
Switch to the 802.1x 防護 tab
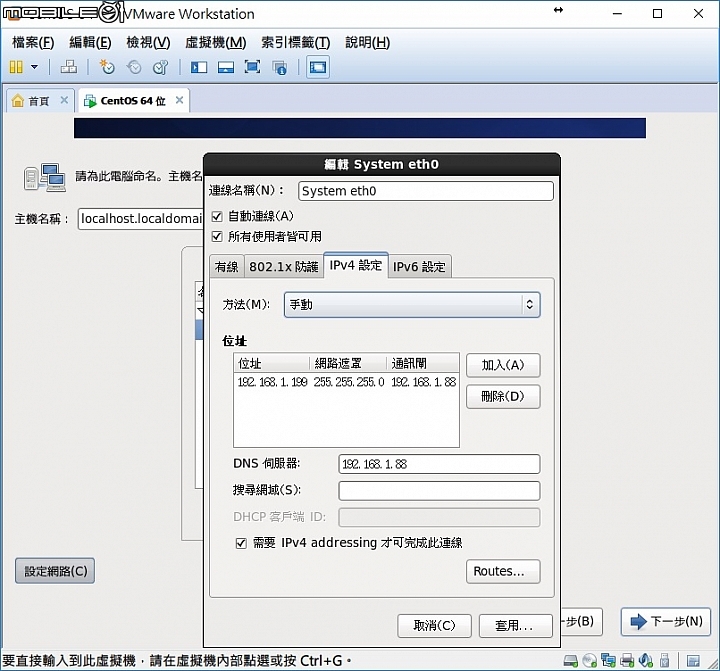[284, 266]
